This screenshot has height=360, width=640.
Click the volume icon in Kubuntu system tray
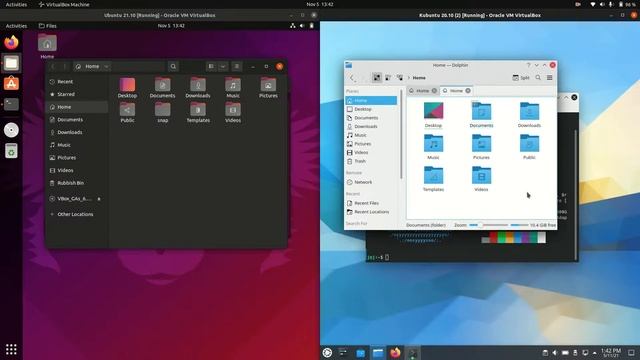[x=555, y=353]
